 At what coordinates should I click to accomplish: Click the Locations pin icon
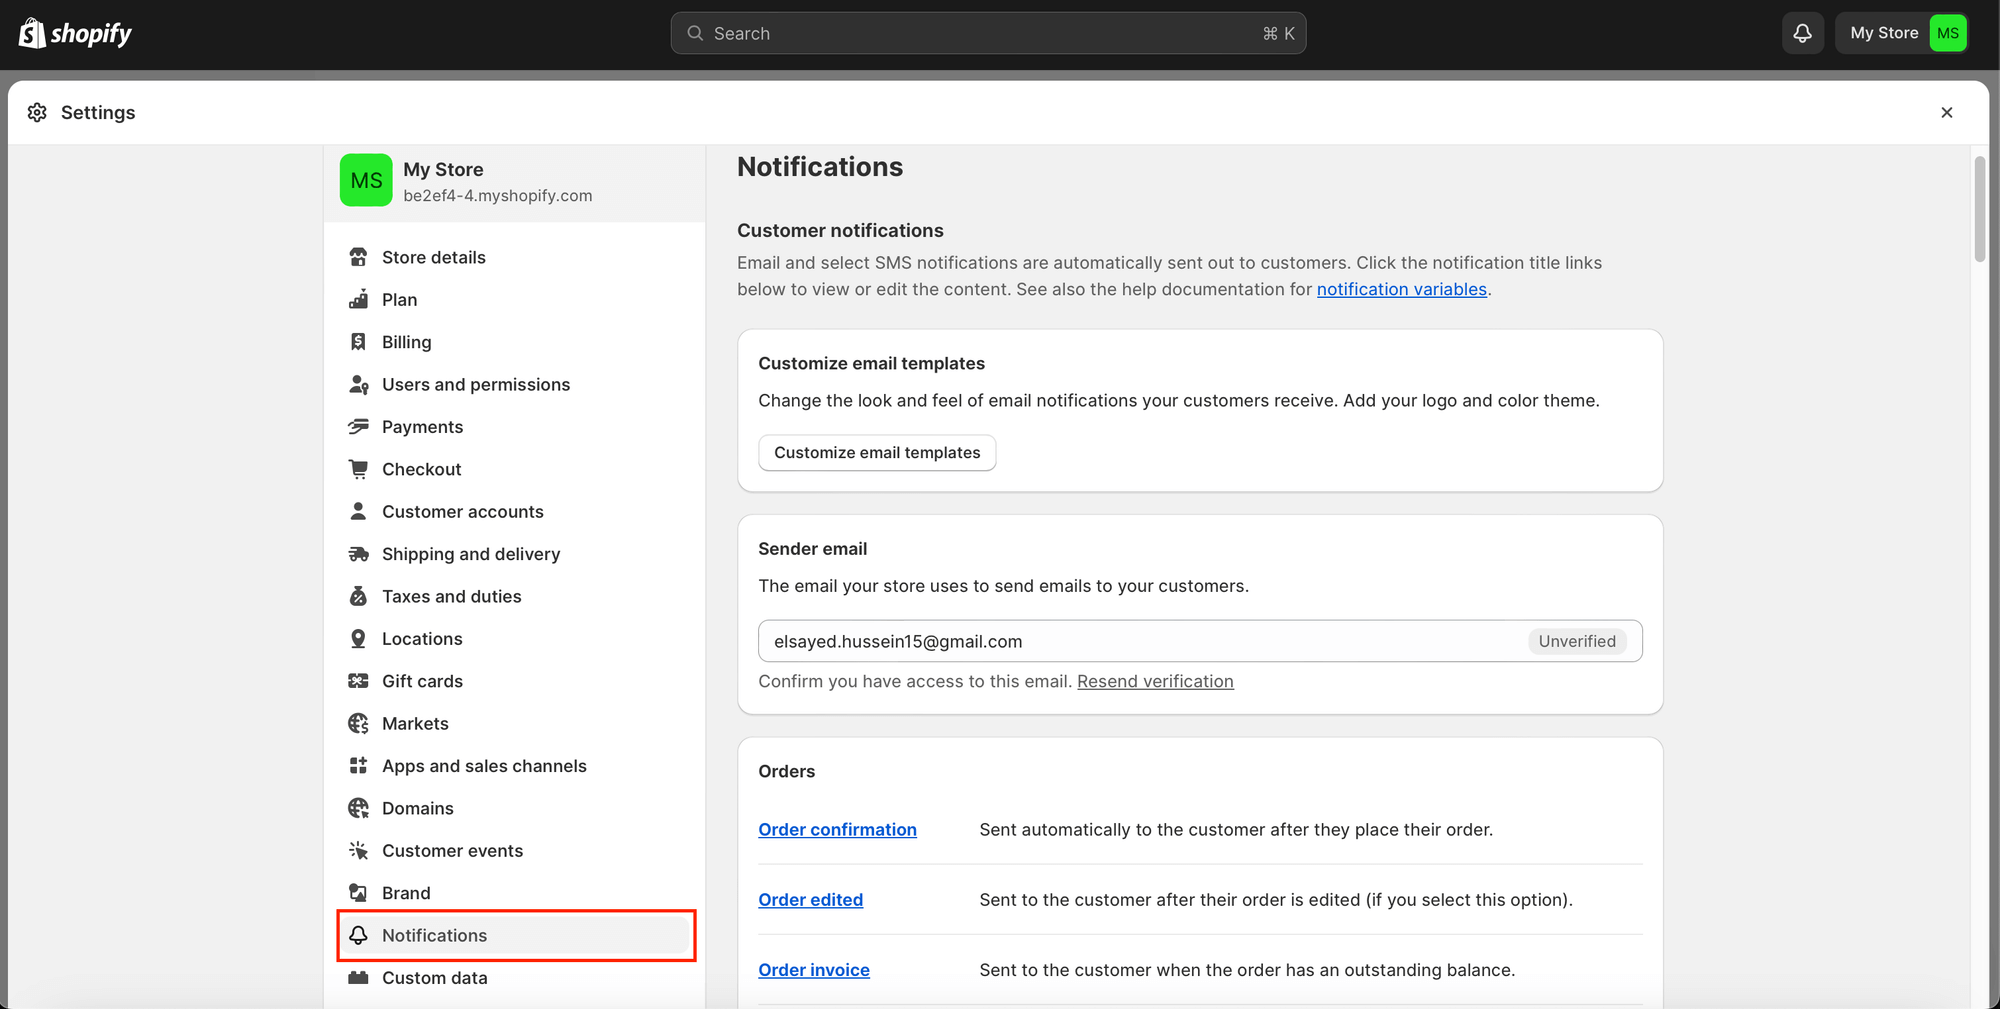tap(358, 639)
